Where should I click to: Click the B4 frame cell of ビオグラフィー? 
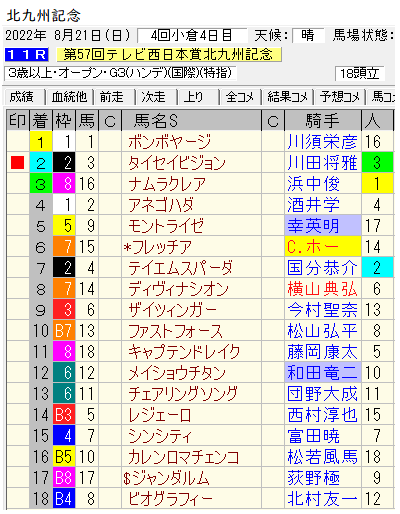coord(64,499)
